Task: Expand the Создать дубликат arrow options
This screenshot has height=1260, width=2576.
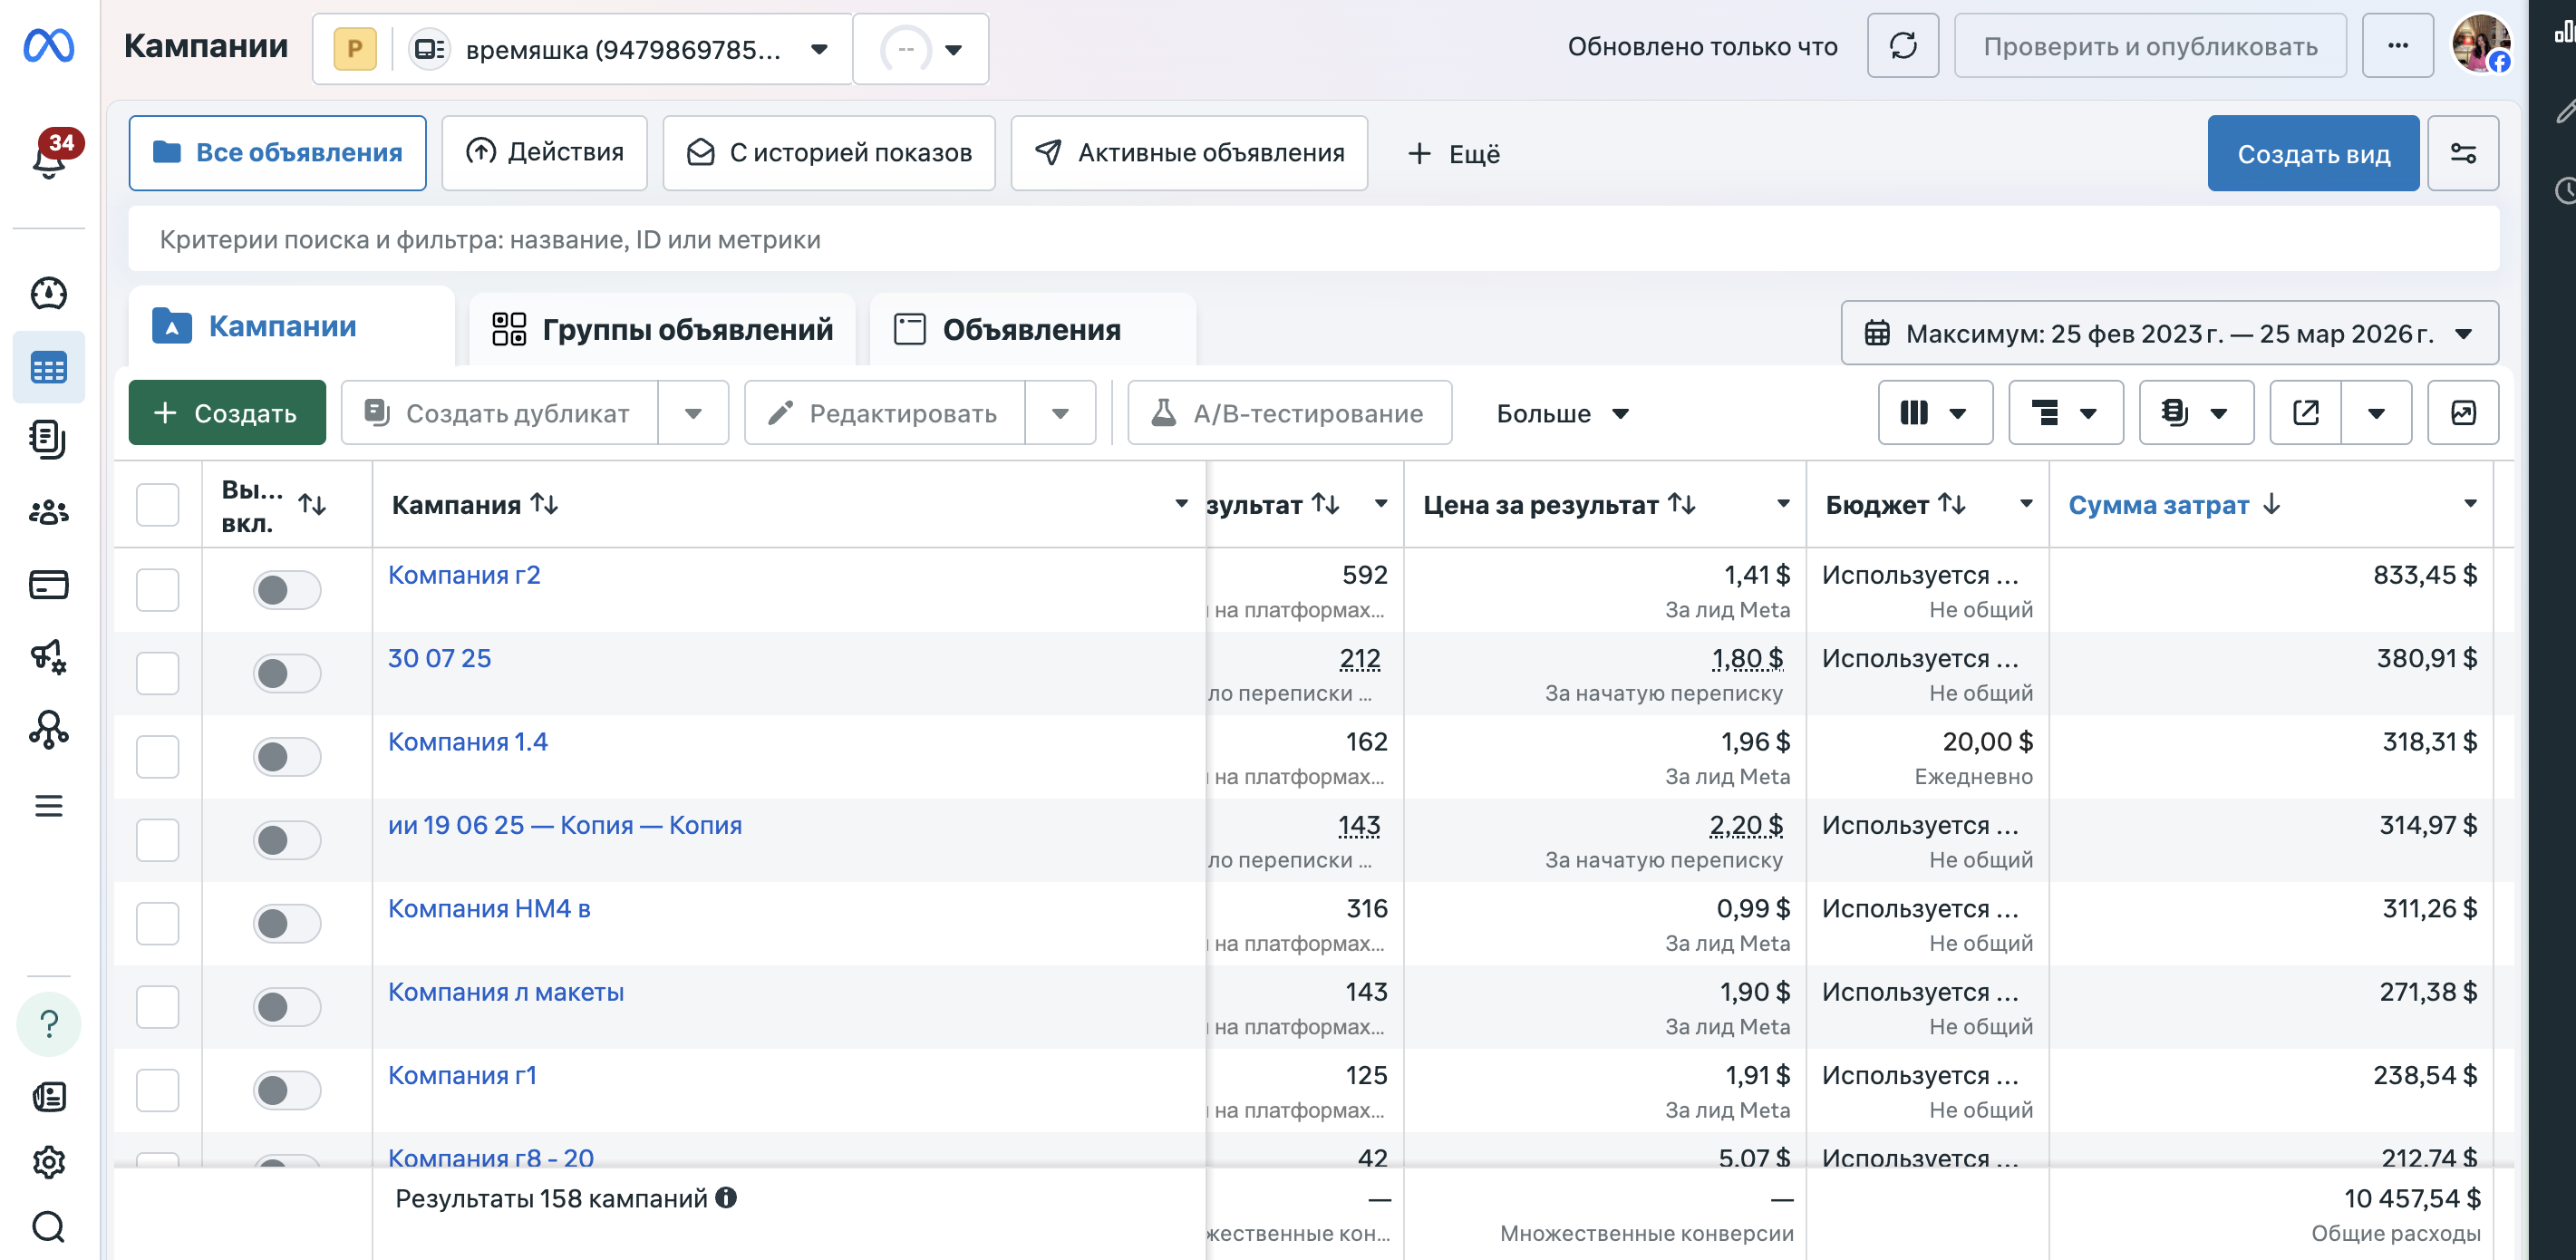Action: 693,413
